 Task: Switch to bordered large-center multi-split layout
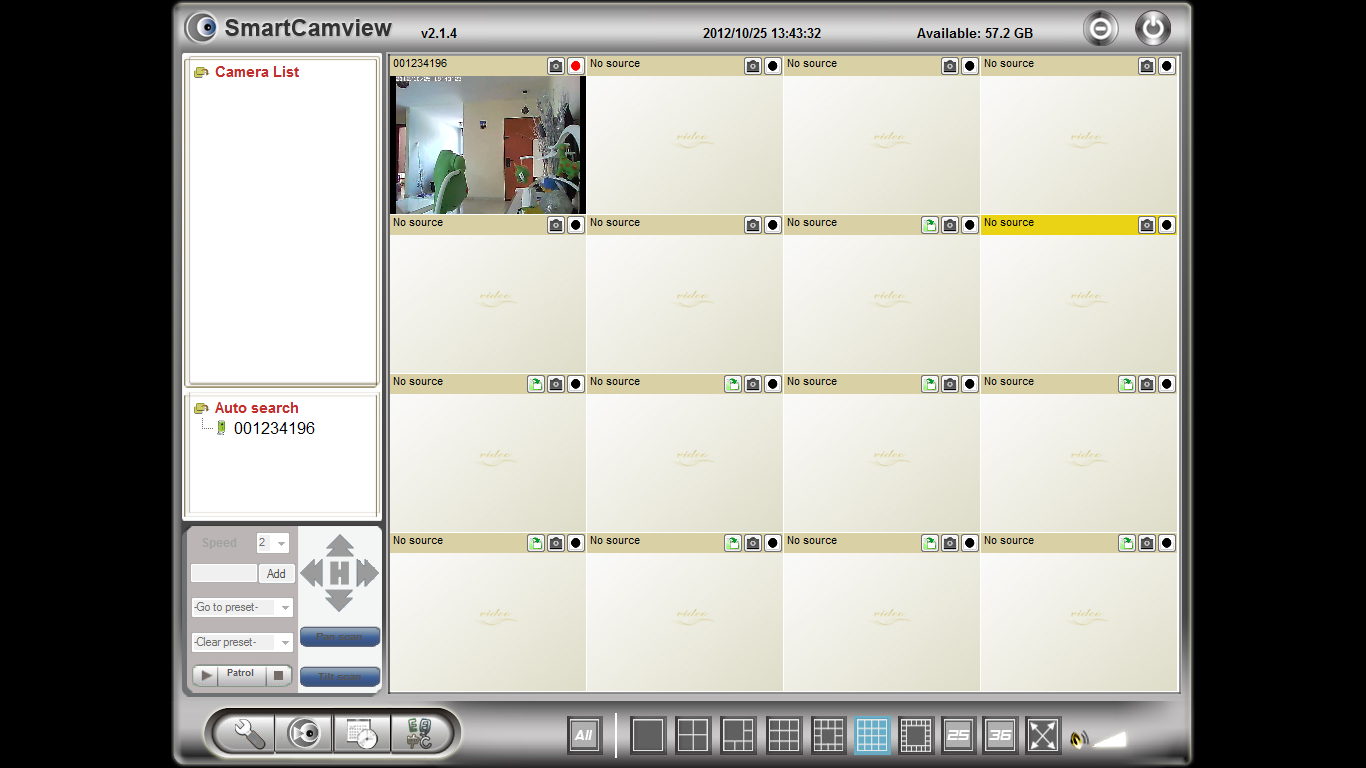tap(916, 736)
